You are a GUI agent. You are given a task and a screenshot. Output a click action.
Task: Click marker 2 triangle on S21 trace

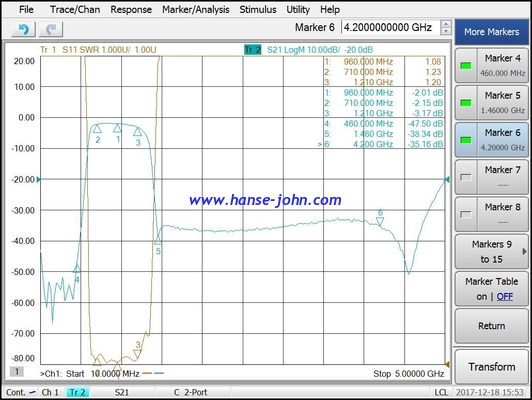[97, 129]
